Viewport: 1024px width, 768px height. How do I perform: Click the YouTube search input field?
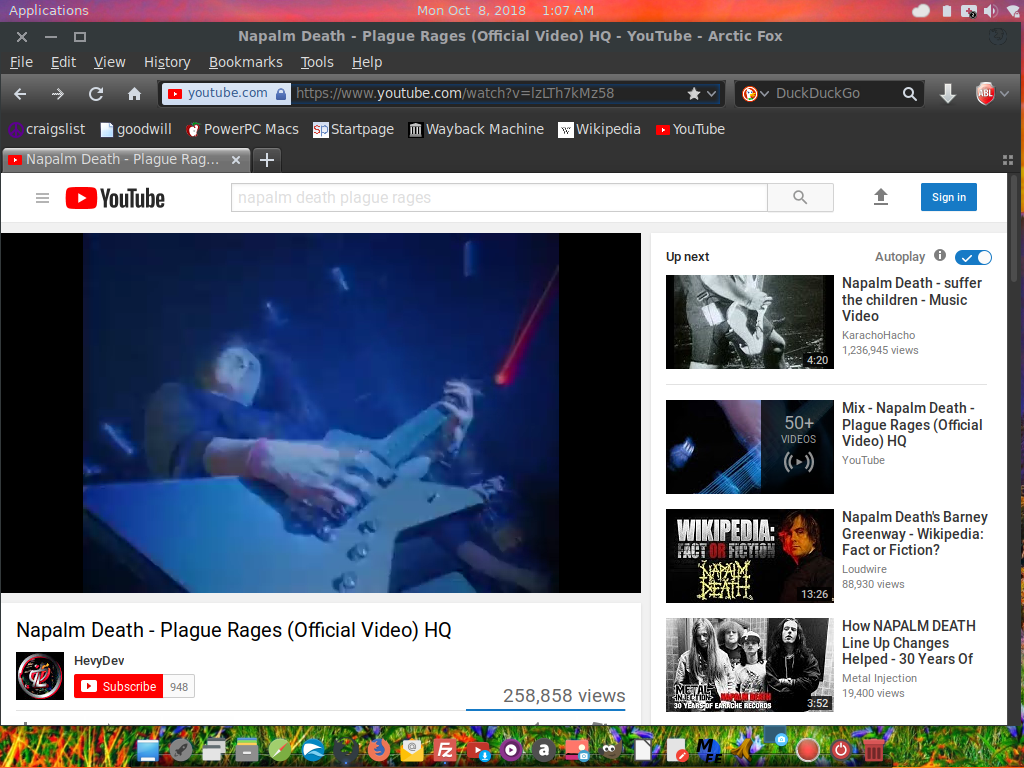tap(500, 197)
